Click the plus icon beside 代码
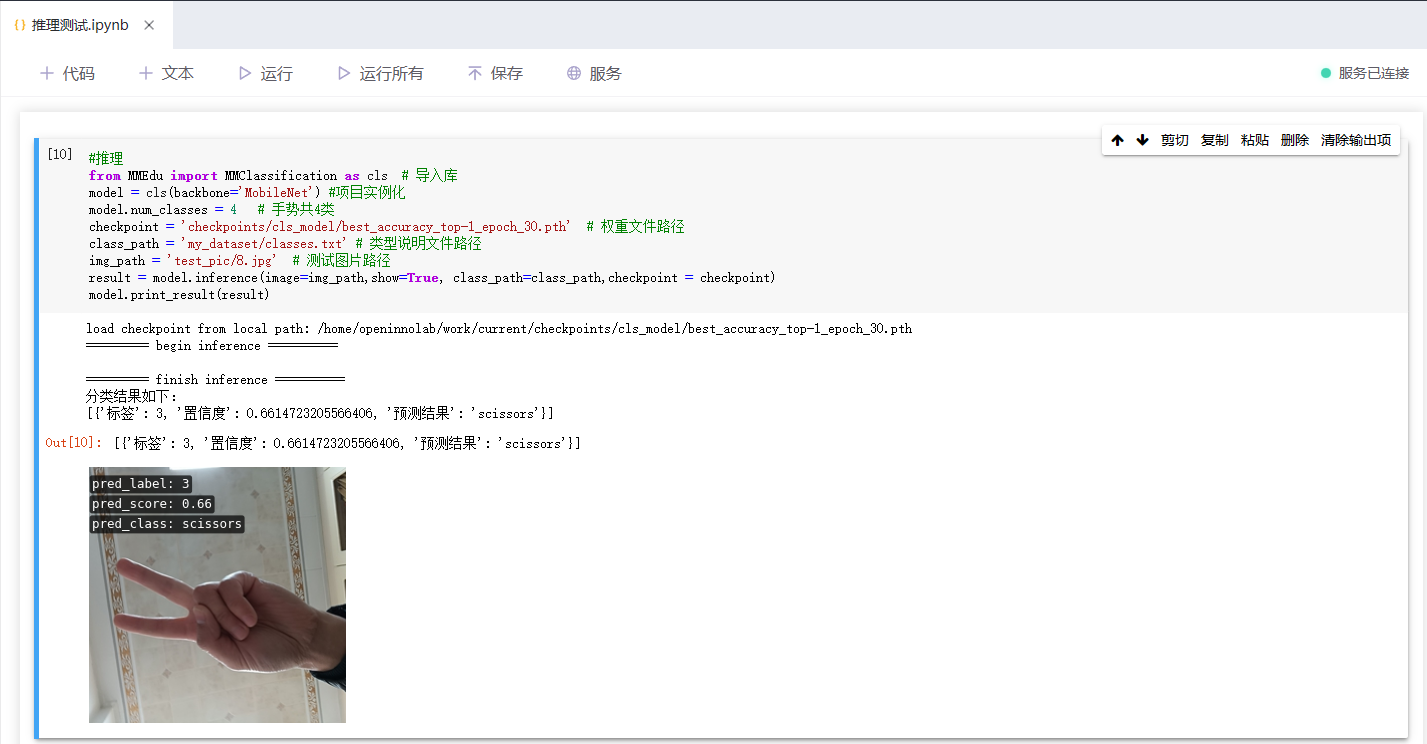The height and width of the screenshot is (744, 1427). (x=46, y=73)
